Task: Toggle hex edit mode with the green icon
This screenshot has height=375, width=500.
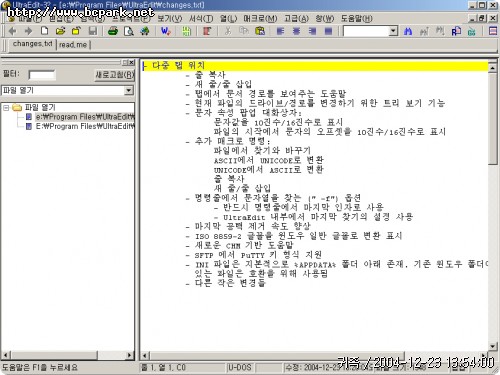Action: [x=187, y=31]
